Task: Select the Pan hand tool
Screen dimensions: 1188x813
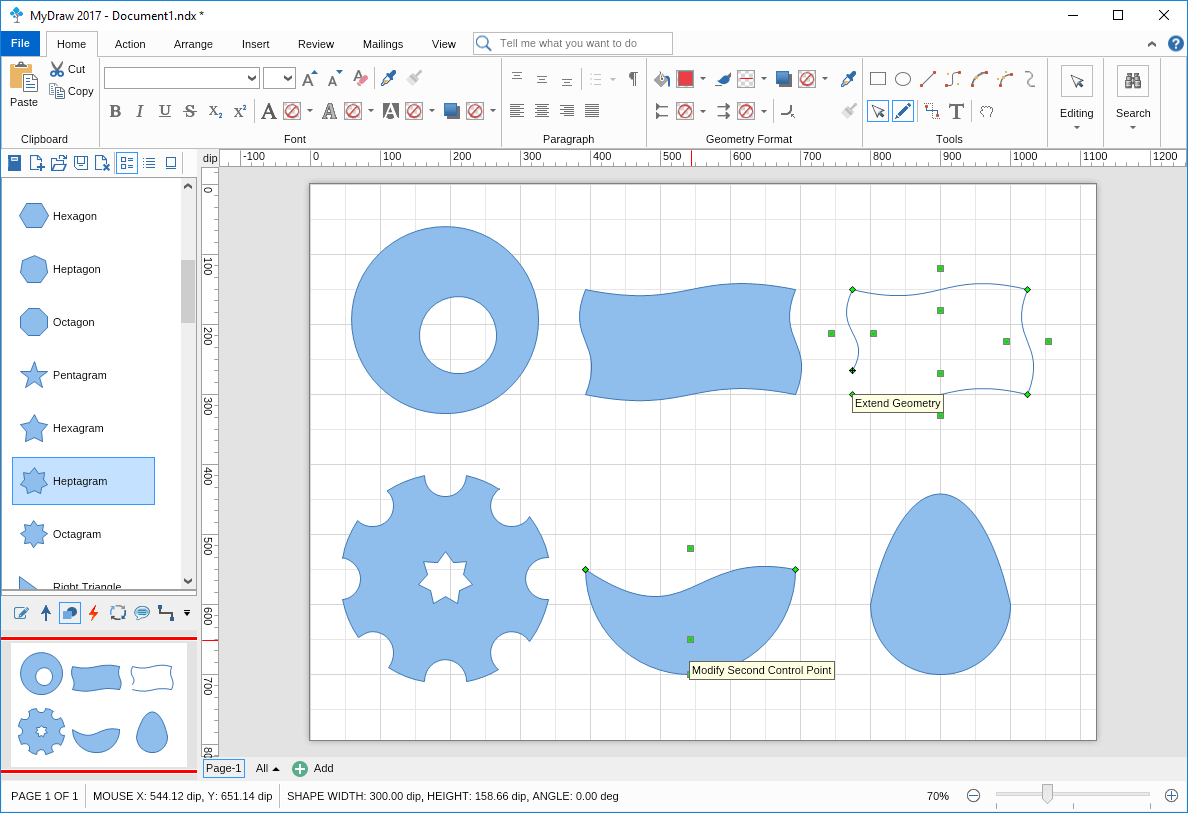Action: (x=985, y=111)
